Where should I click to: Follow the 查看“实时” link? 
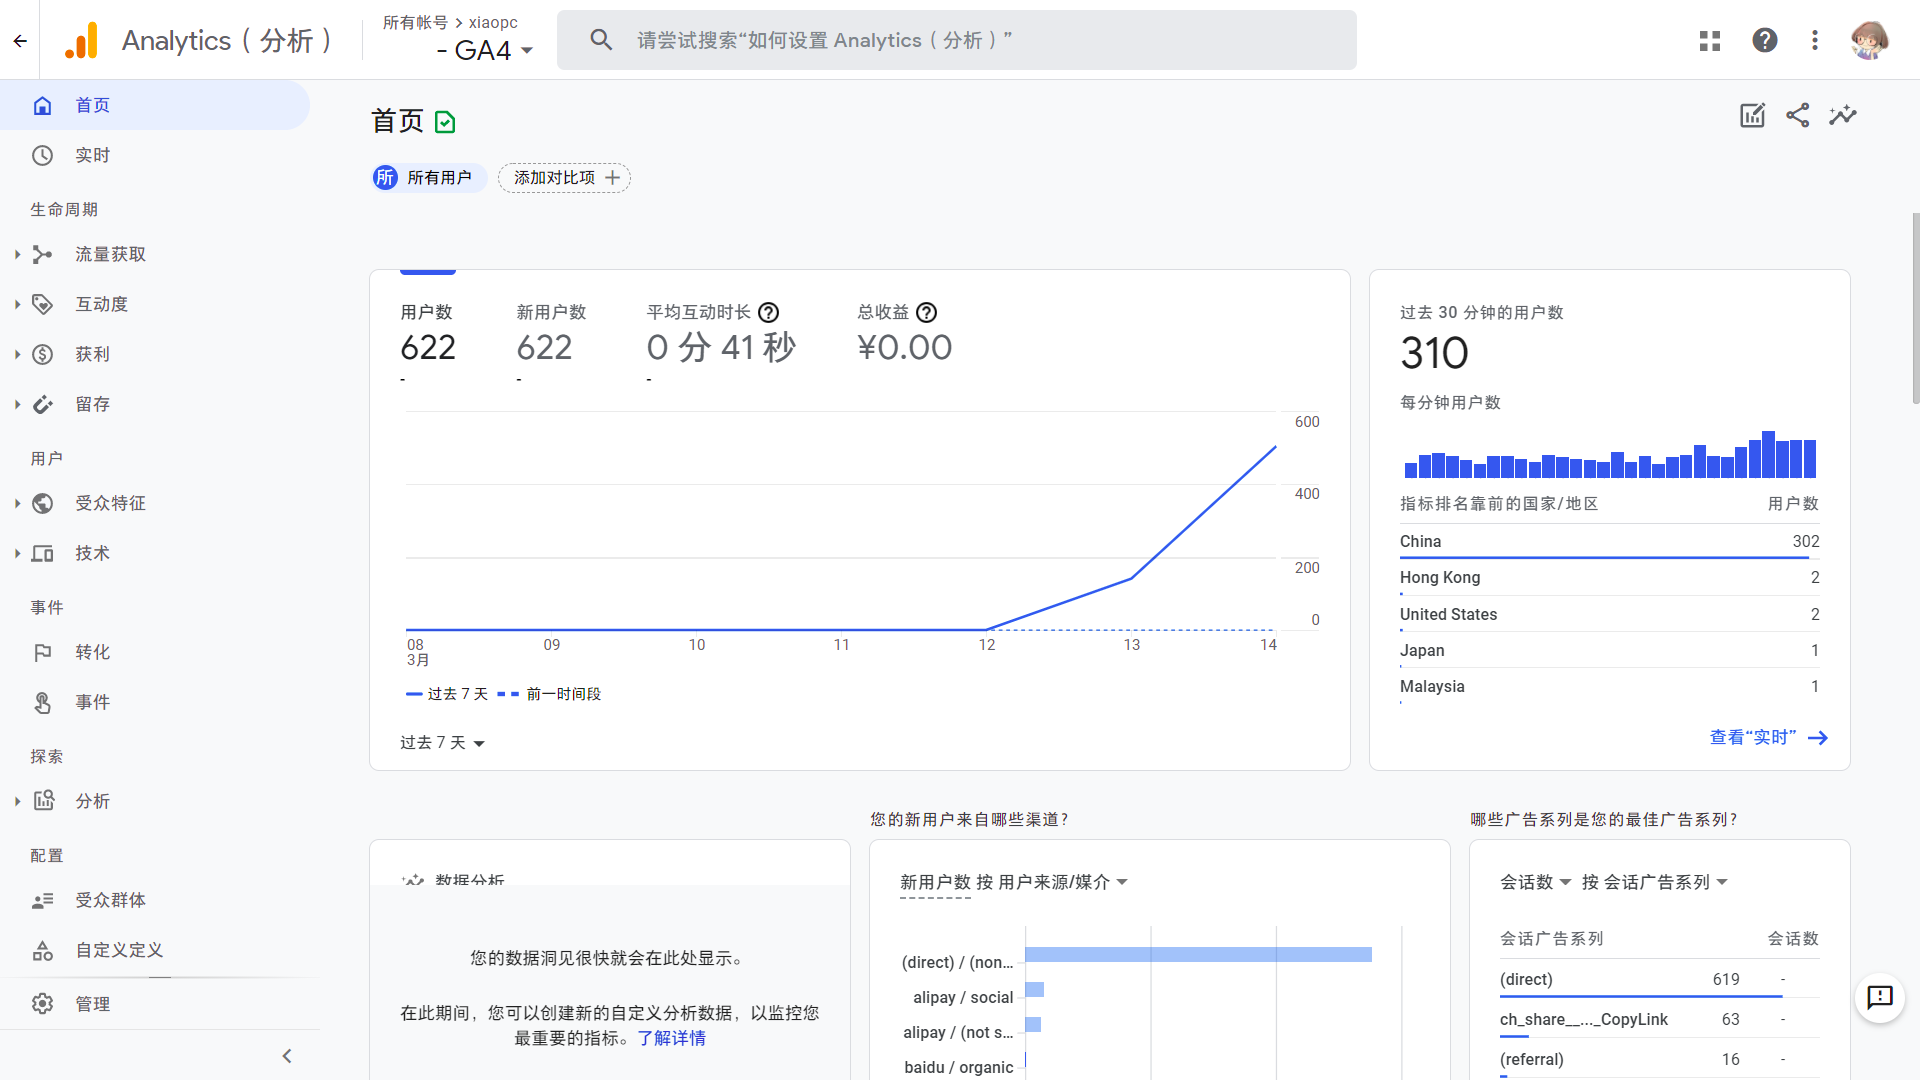pyautogui.click(x=1768, y=738)
